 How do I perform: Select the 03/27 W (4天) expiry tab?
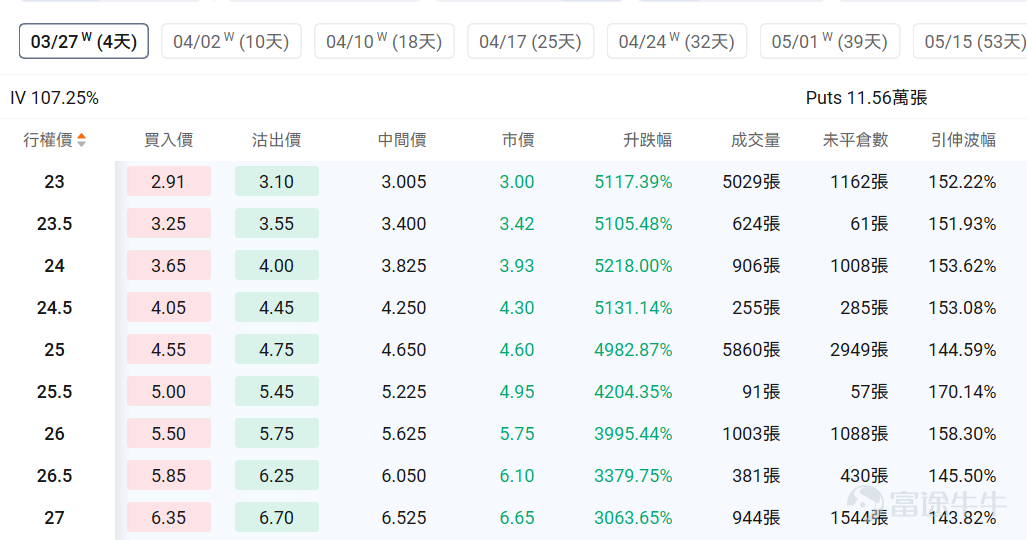pyautogui.click(x=84, y=41)
